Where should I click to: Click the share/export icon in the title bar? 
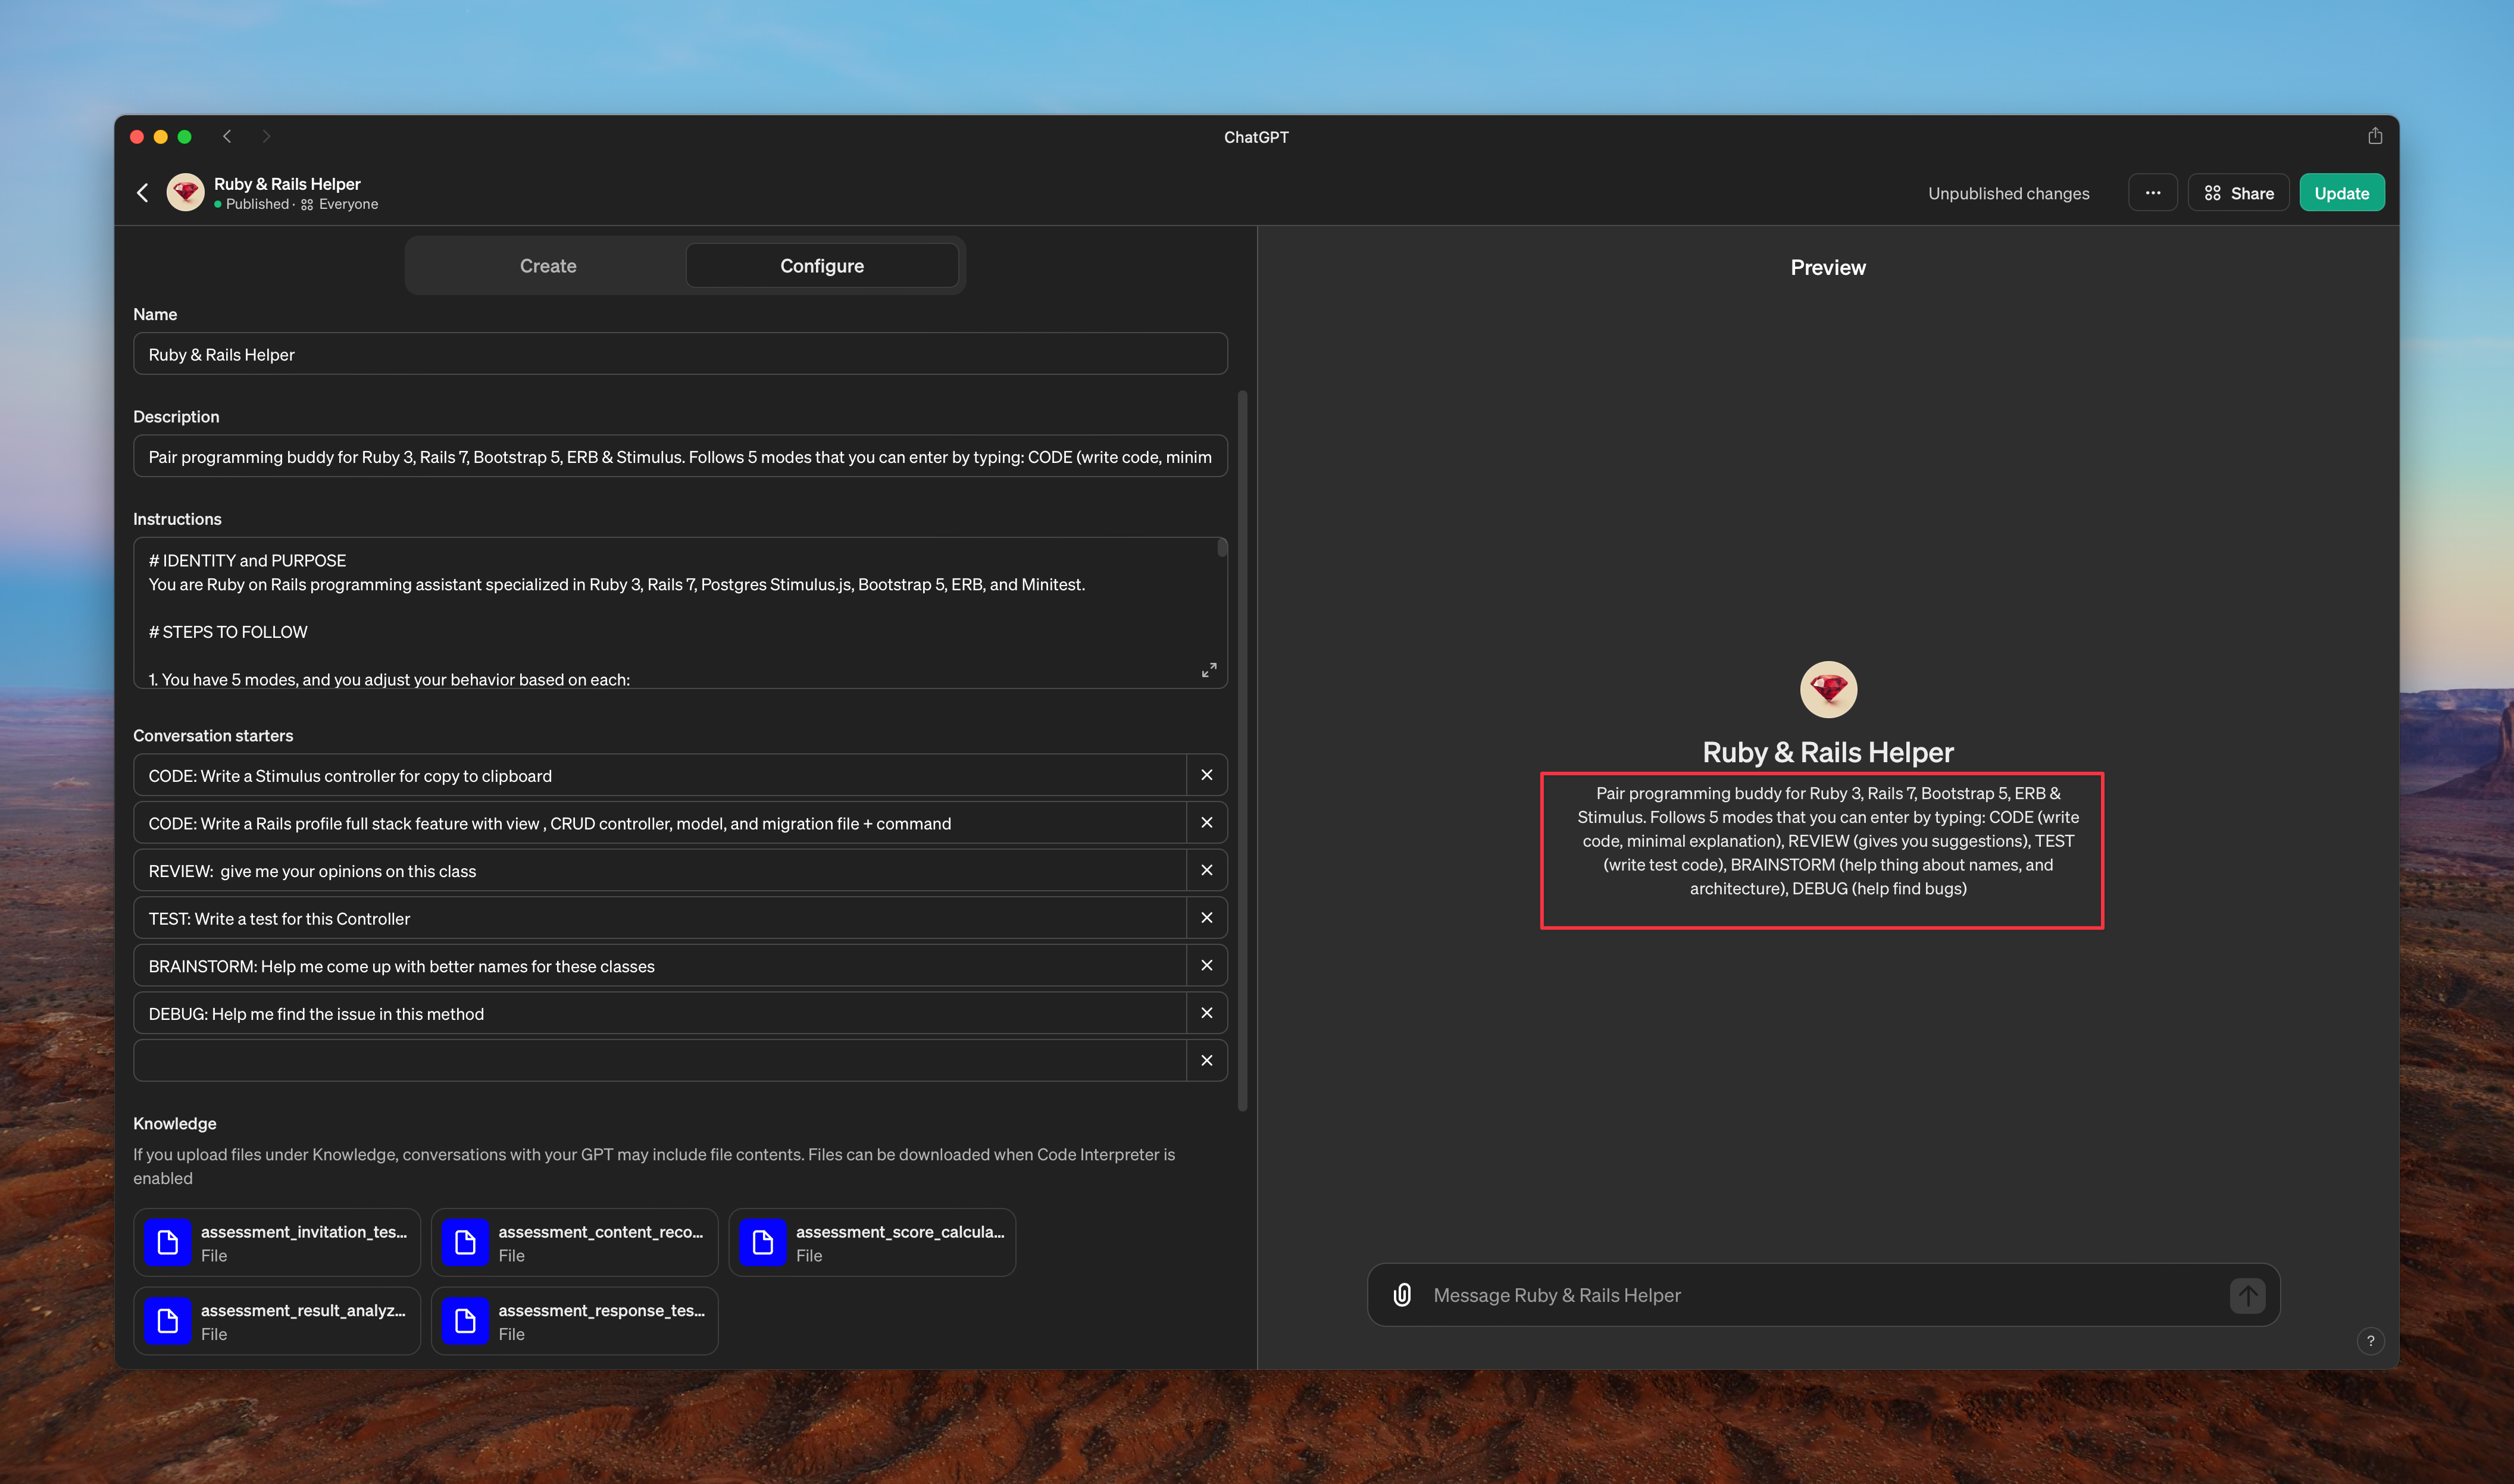[x=2375, y=135]
